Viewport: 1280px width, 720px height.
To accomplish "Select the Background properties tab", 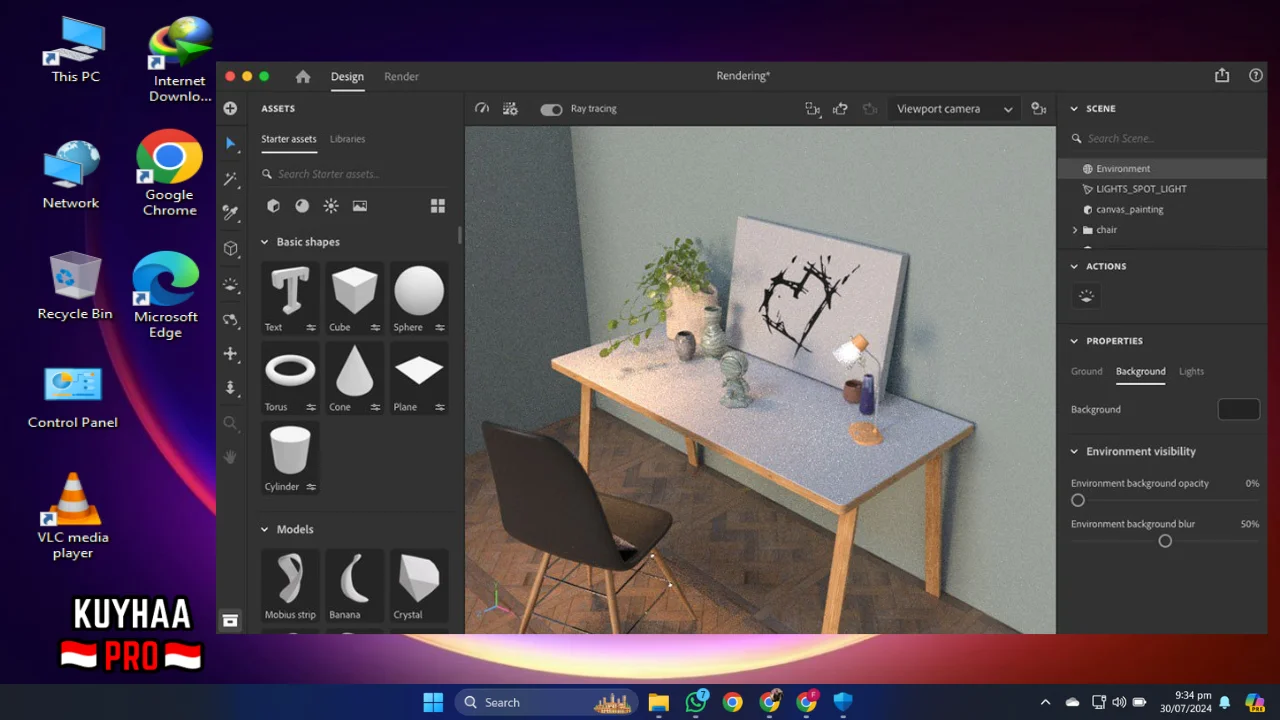I will pyautogui.click(x=1141, y=371).
